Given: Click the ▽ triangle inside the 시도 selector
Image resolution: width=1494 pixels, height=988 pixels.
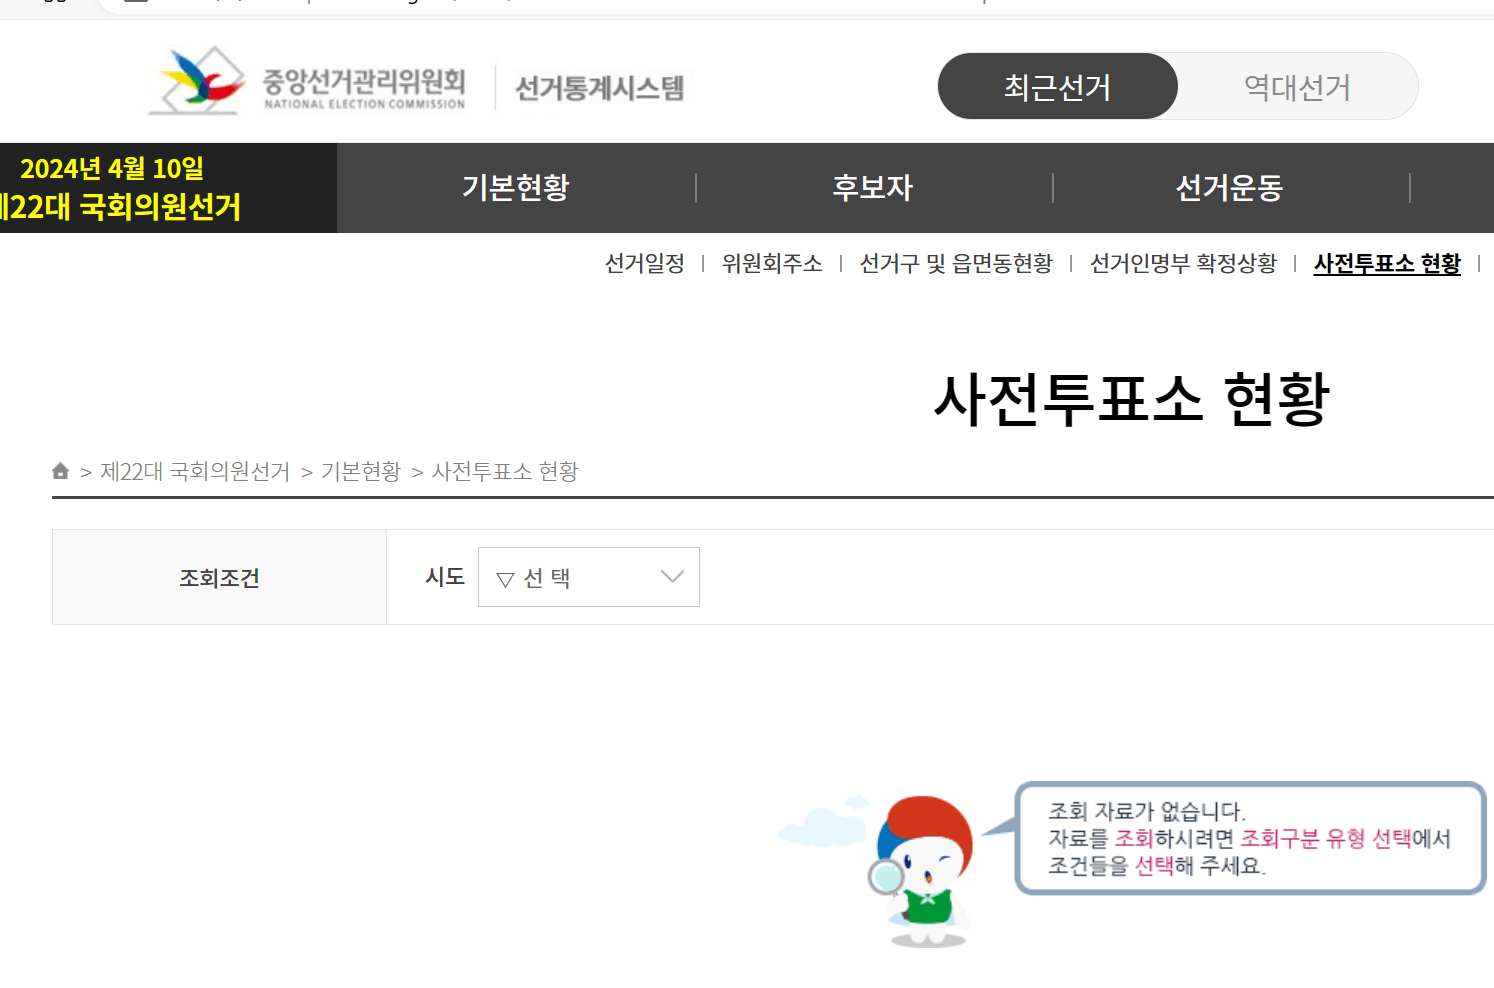Looking at the screenshot, I should (503, 577).
